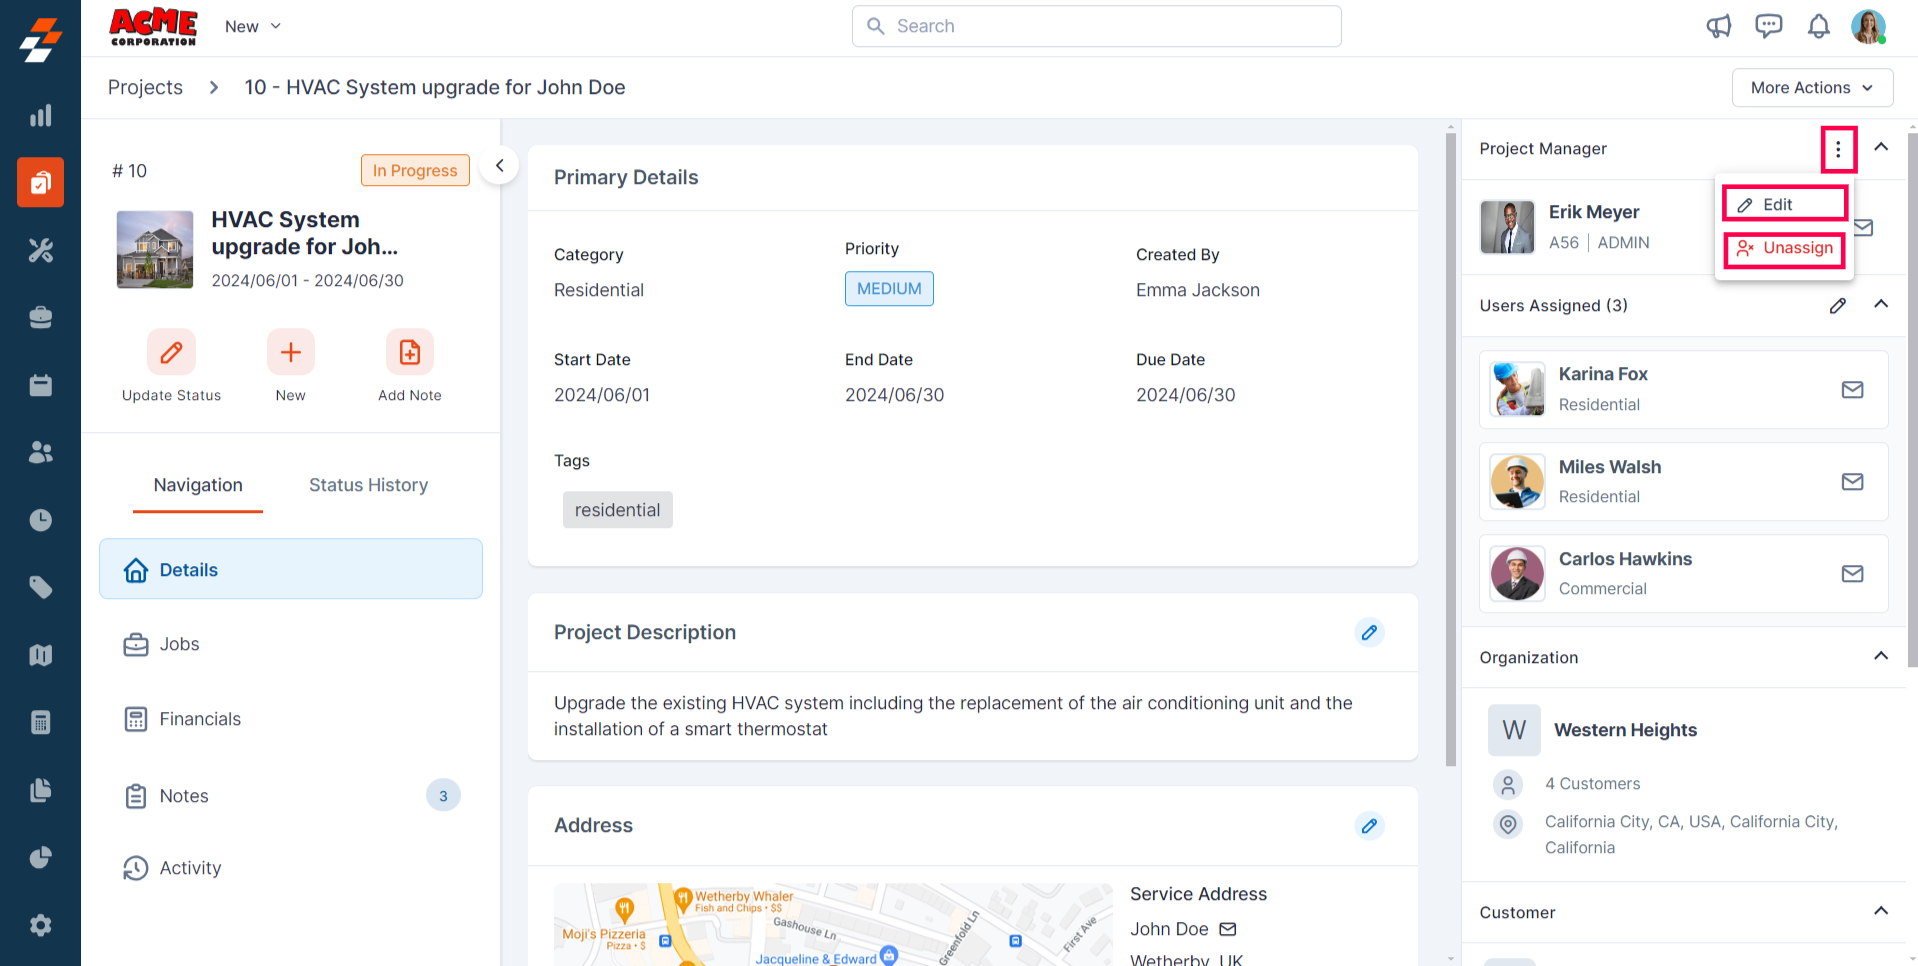This screenshot has width=1918, height=966.
Task: Open the chat messages icon
Action: pos(1768,26)
